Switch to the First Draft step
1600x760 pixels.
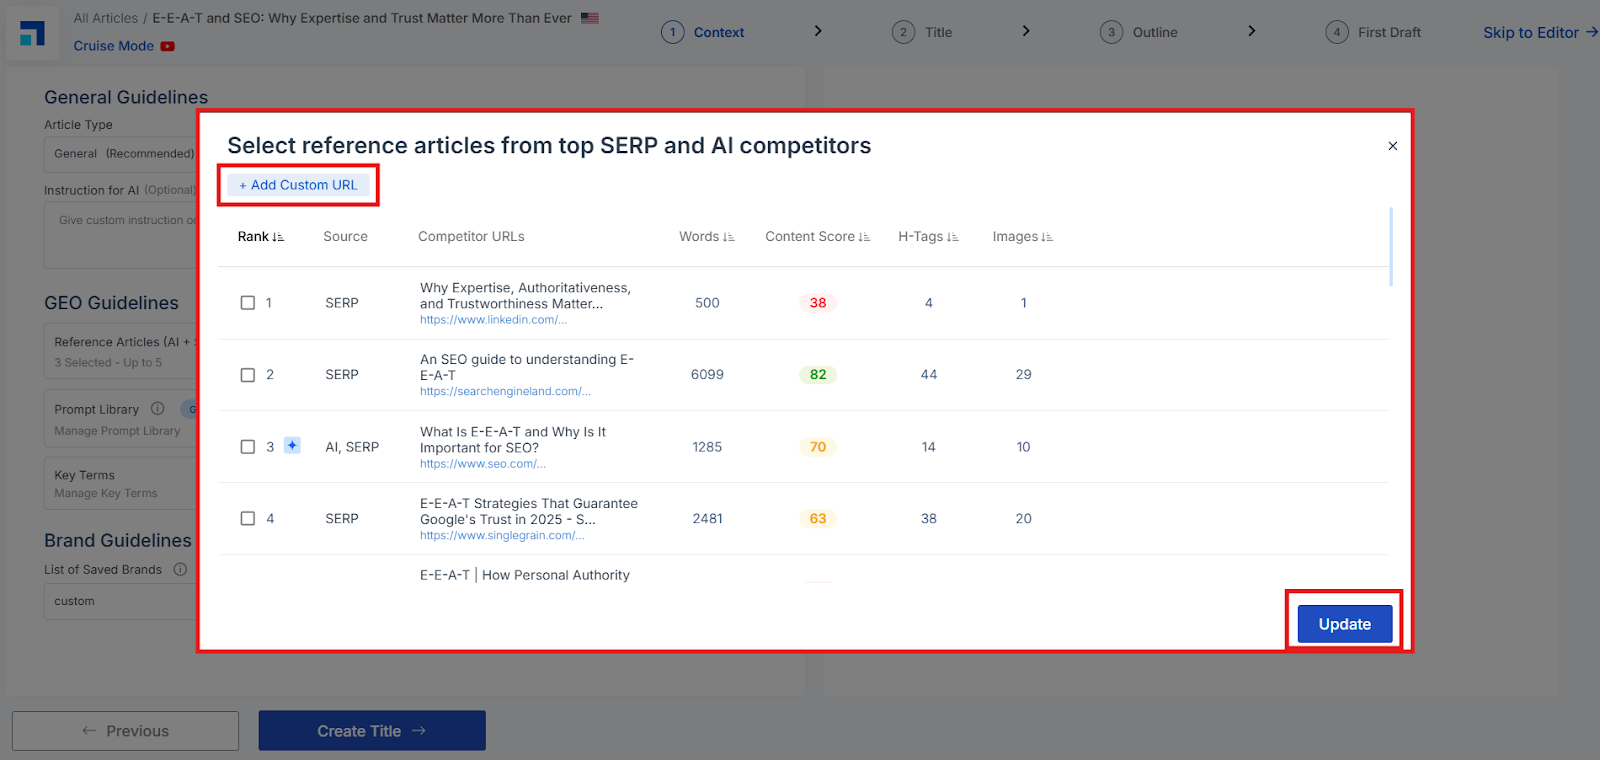pyautogui.click(x=1373, y=32)
